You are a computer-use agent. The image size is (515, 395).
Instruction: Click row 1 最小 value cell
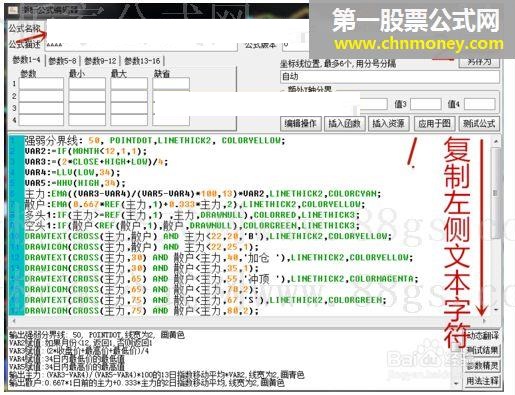click(87, 84)
